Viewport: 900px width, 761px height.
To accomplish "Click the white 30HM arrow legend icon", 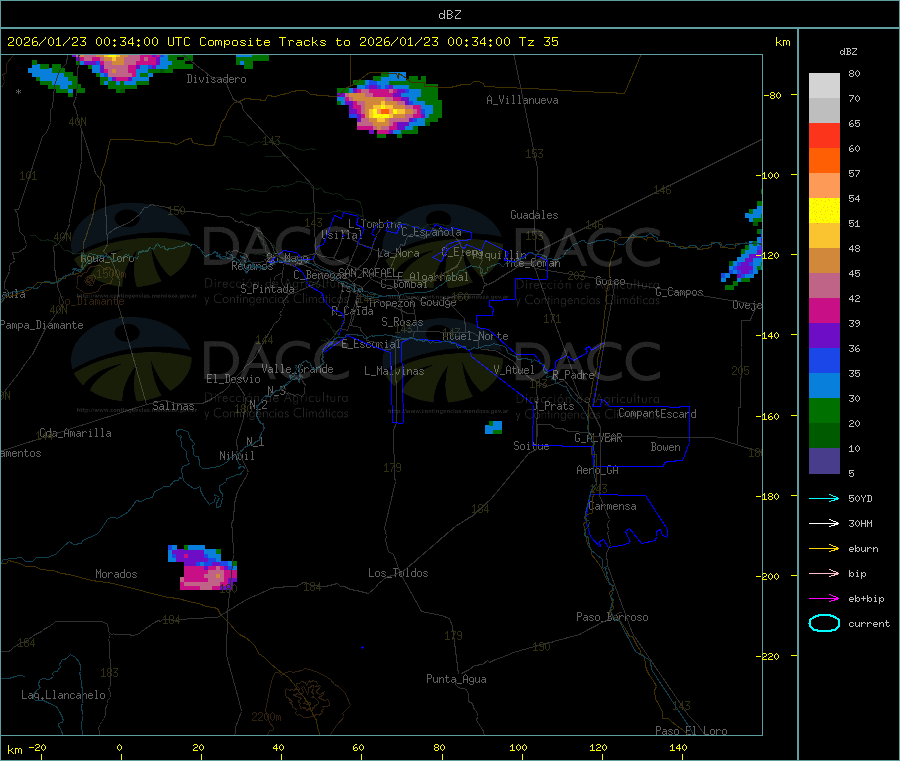I will pos(824,523).
